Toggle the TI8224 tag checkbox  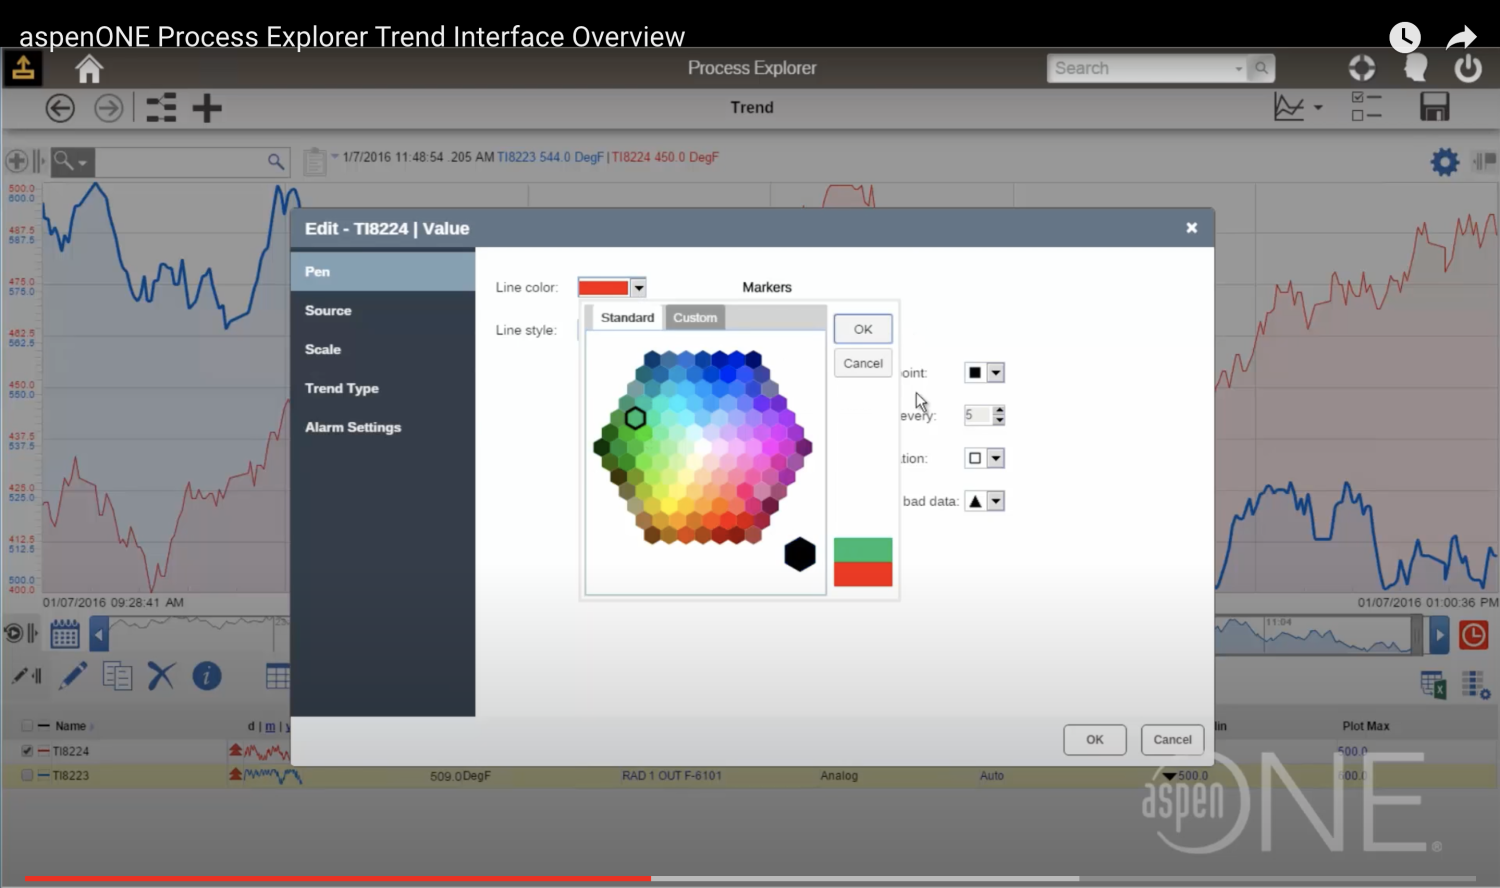click(27, 751)
